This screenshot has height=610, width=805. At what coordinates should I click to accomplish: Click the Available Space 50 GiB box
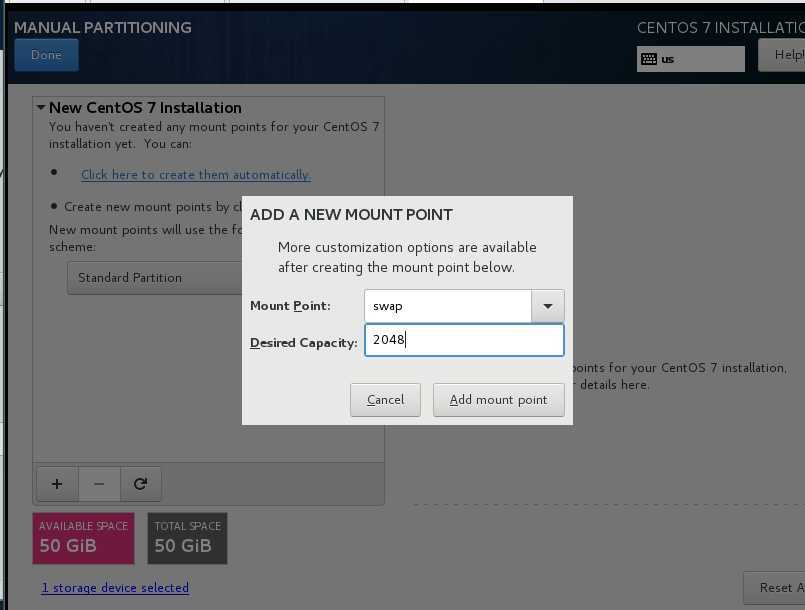(x=84, y=538)
